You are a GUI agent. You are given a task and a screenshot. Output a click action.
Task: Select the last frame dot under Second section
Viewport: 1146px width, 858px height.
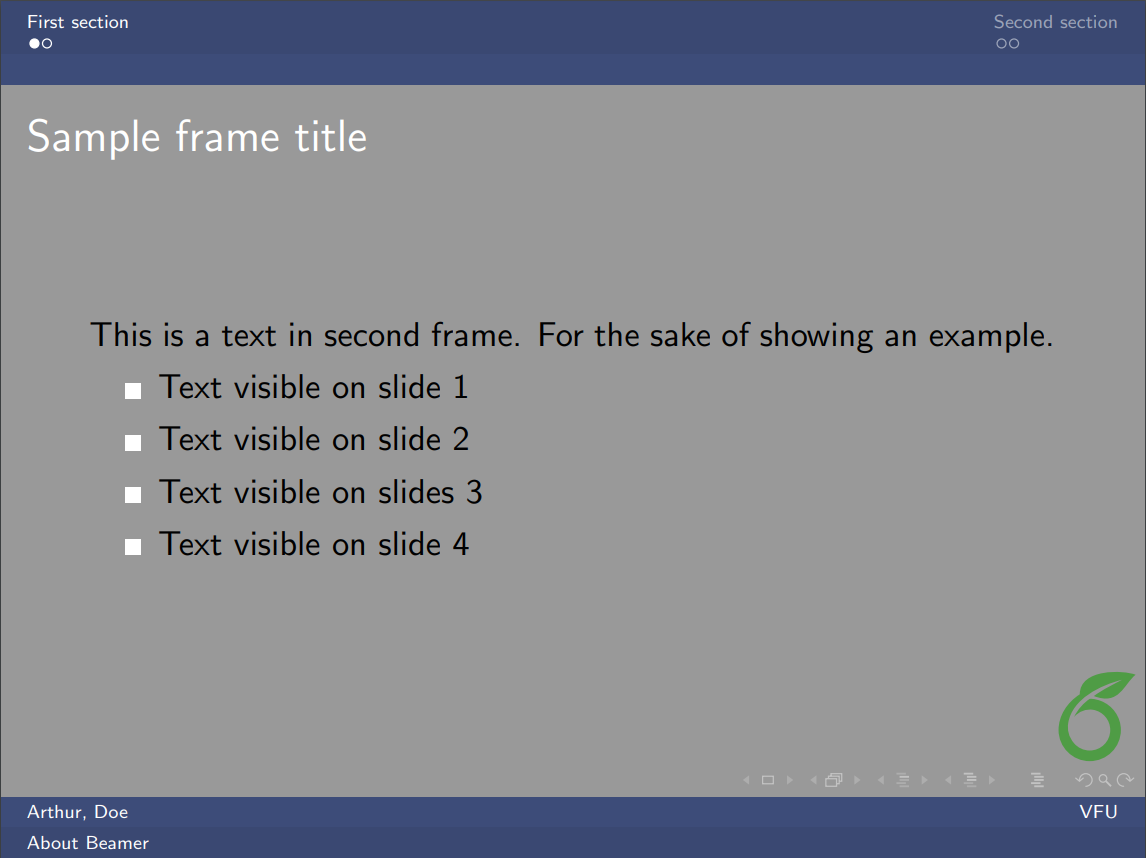click(1014, 44)
